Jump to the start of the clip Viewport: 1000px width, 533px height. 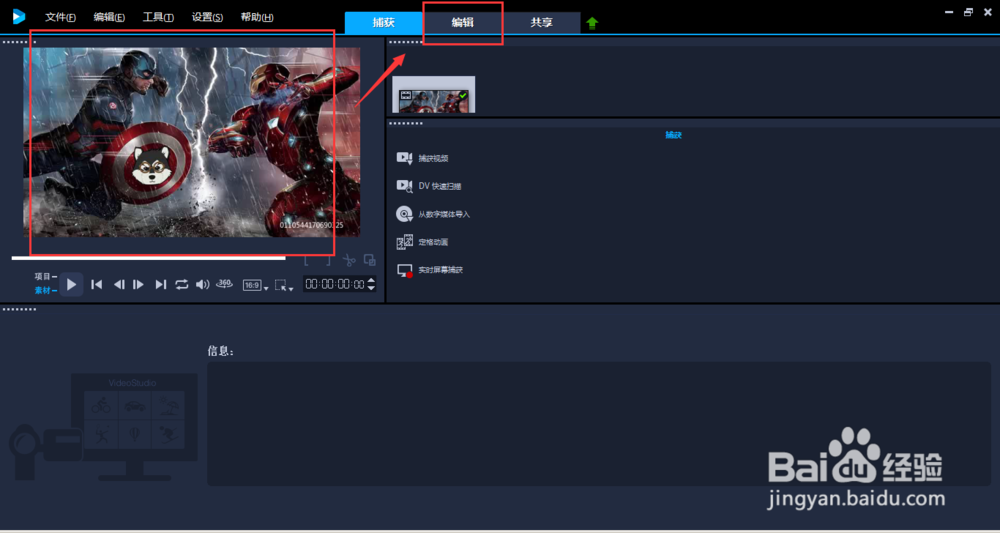pos(96,284)
